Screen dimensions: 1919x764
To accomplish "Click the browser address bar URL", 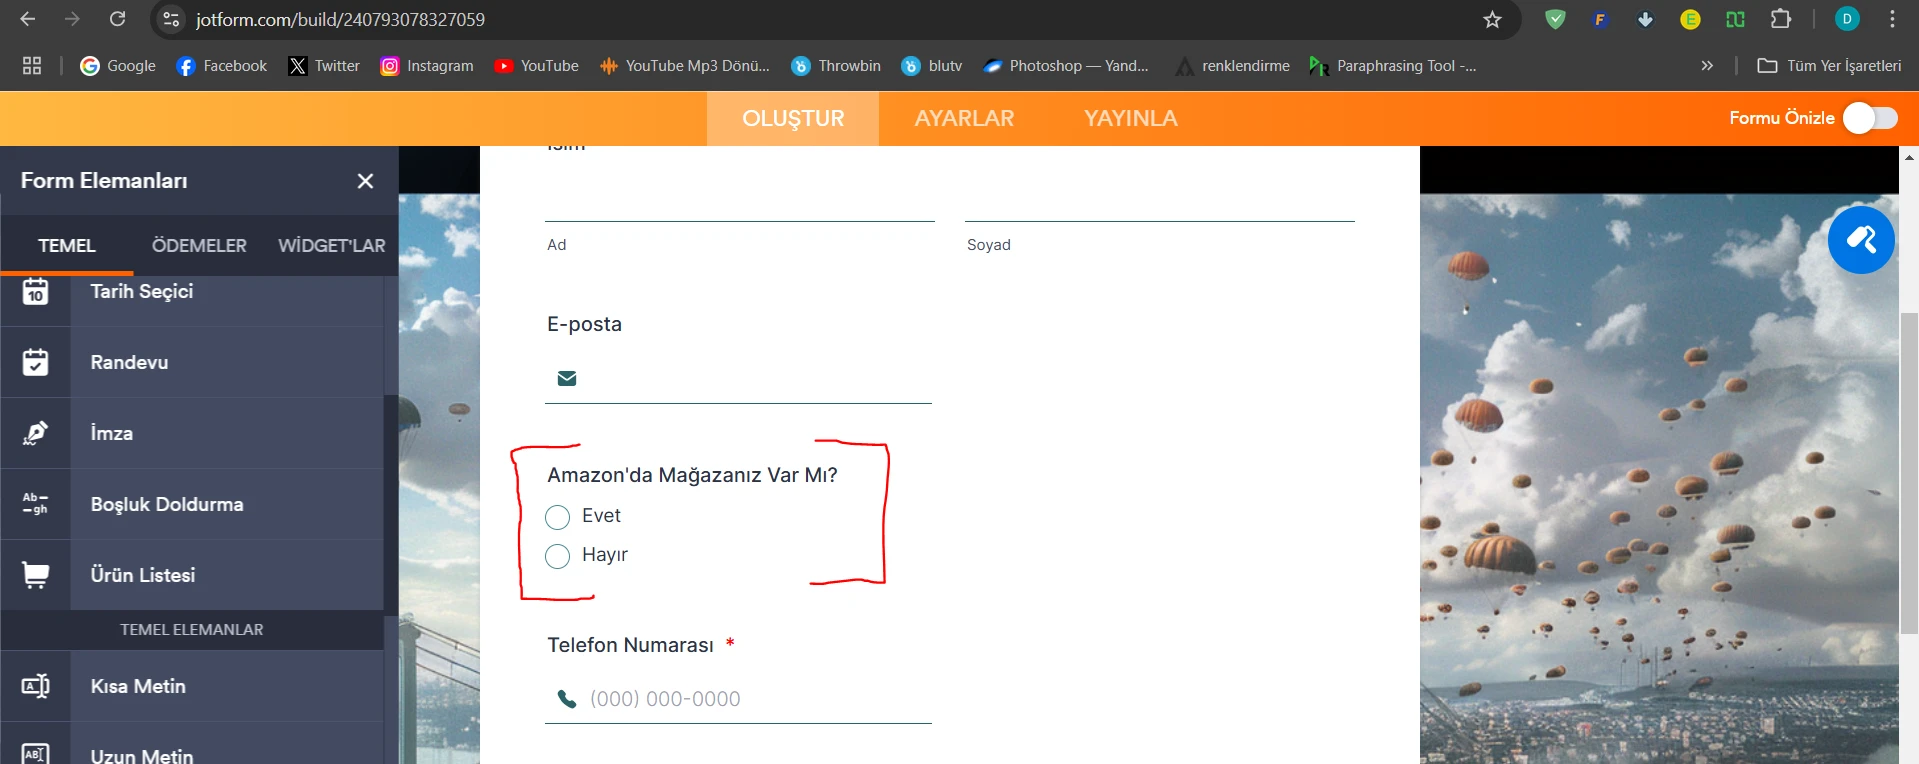I will click(340, 19).
